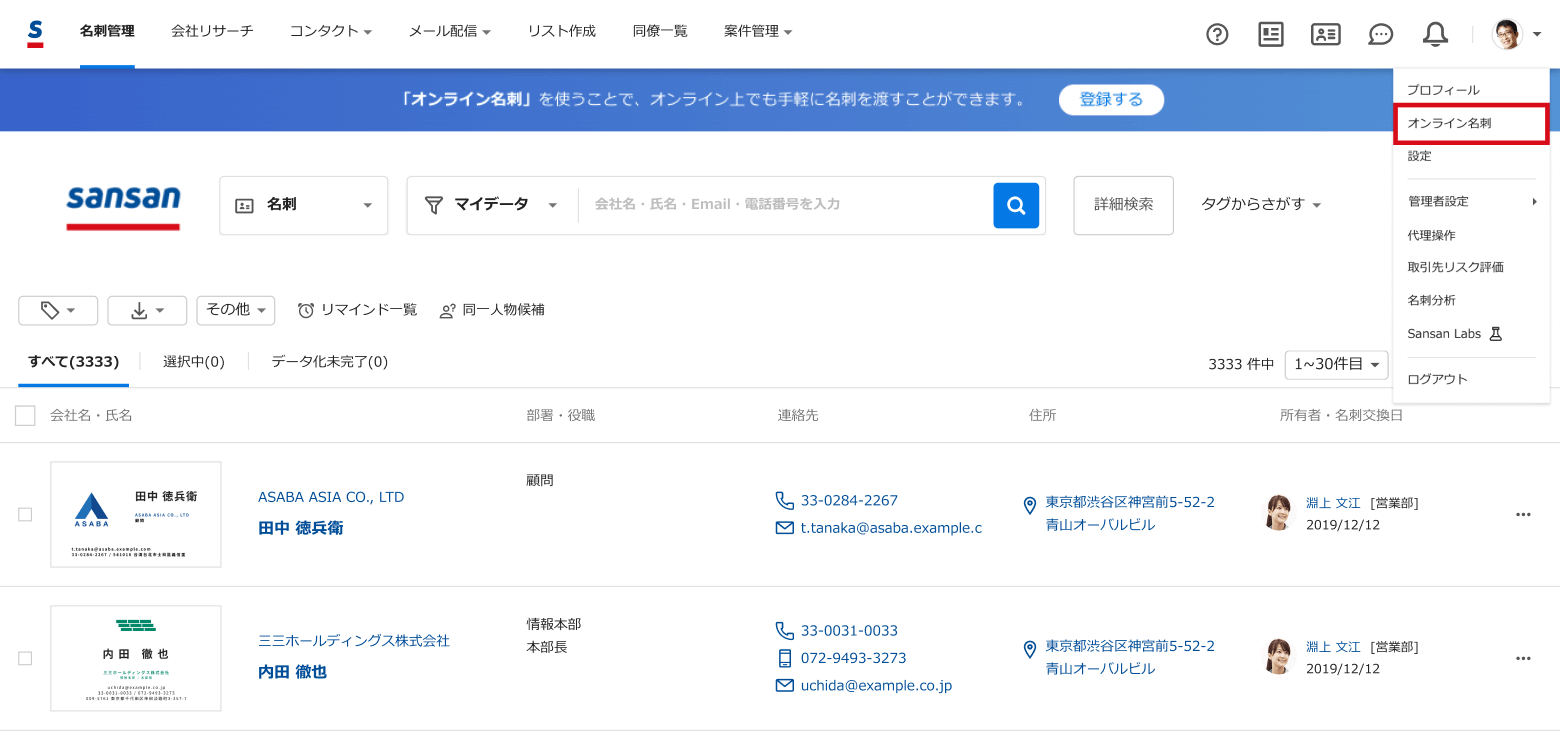Open the business card scan icon
The height and width of the screenshot is (745, 1560).
(x=1326, y=34)
